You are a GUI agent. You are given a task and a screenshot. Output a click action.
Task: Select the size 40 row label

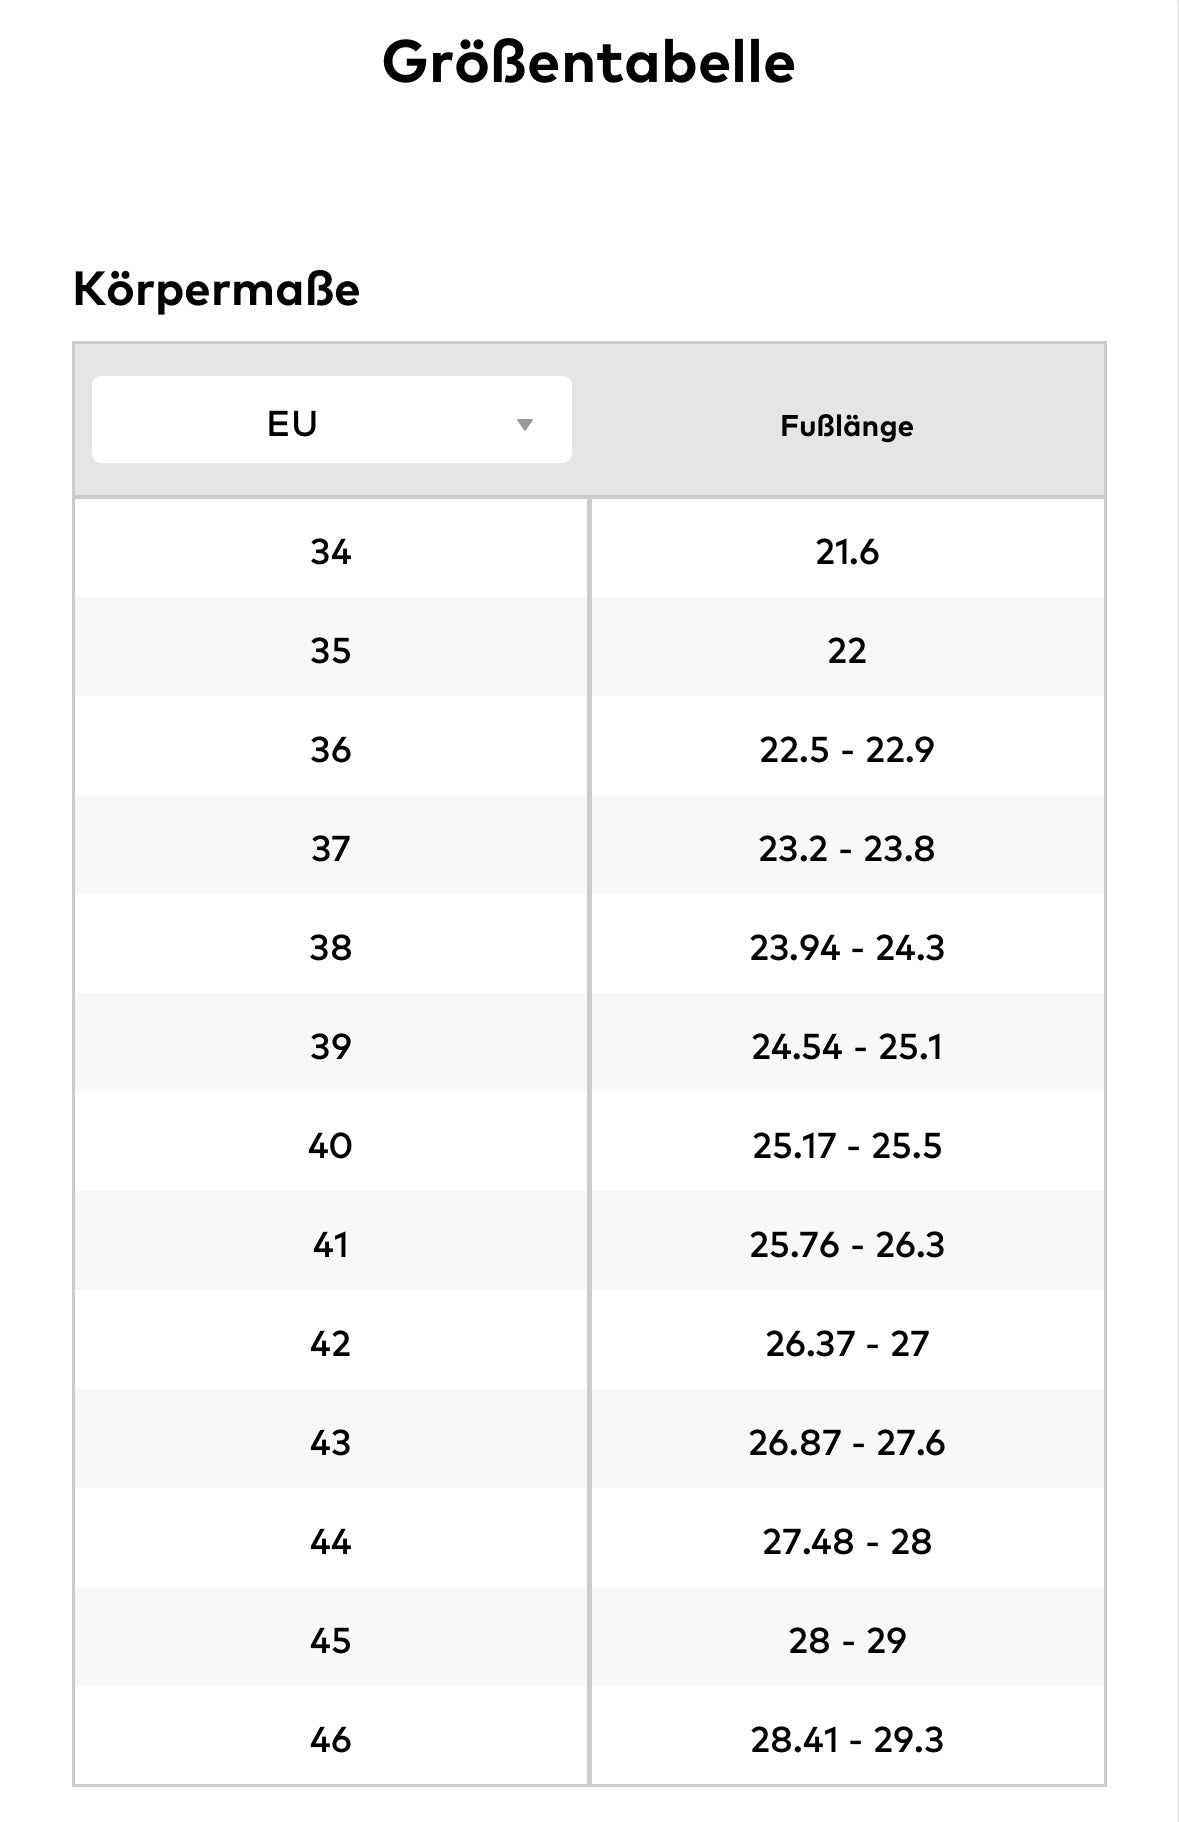(330, 1145)
